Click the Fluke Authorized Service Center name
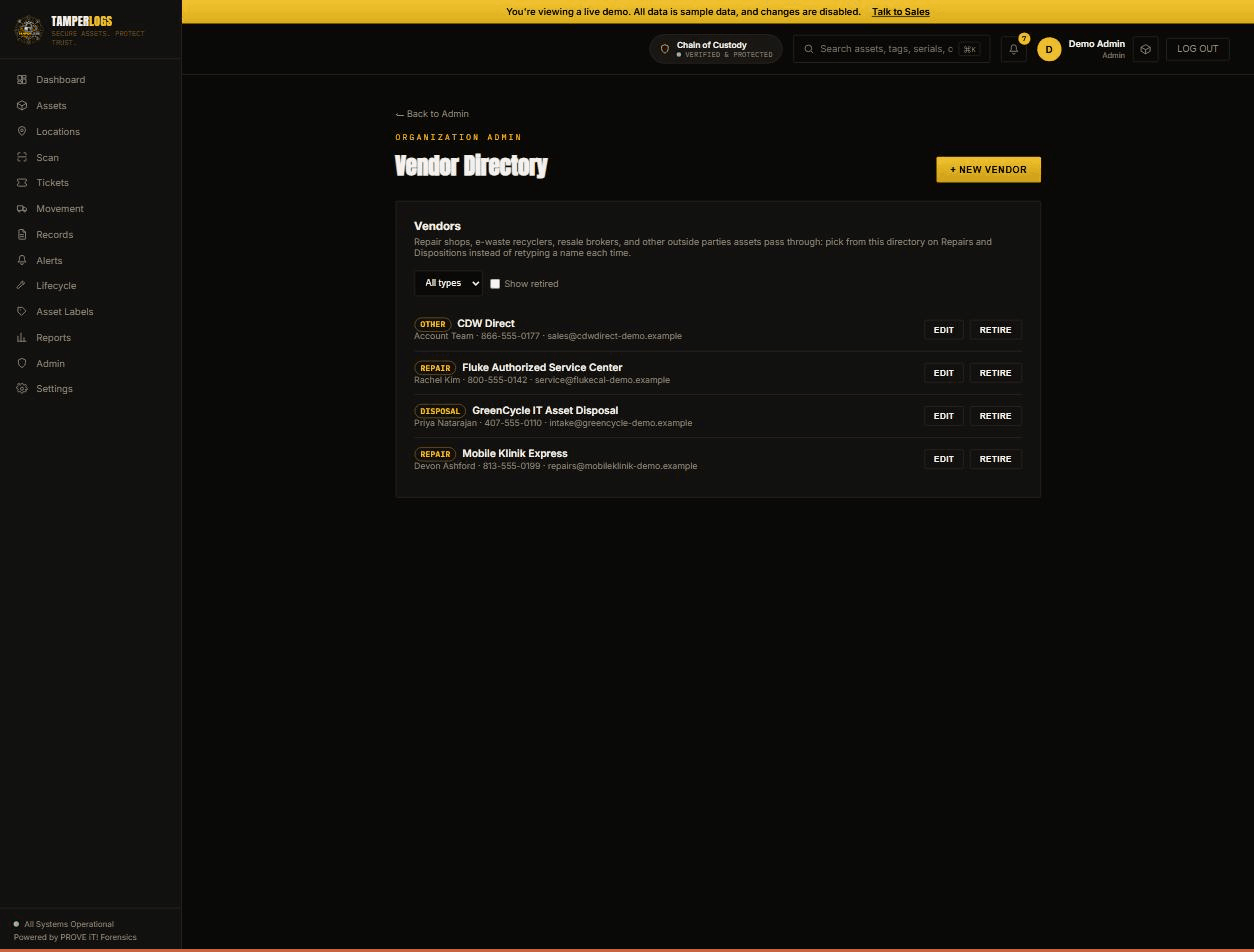This screenshot has width=1254, height=952. (x=542, y=368)
